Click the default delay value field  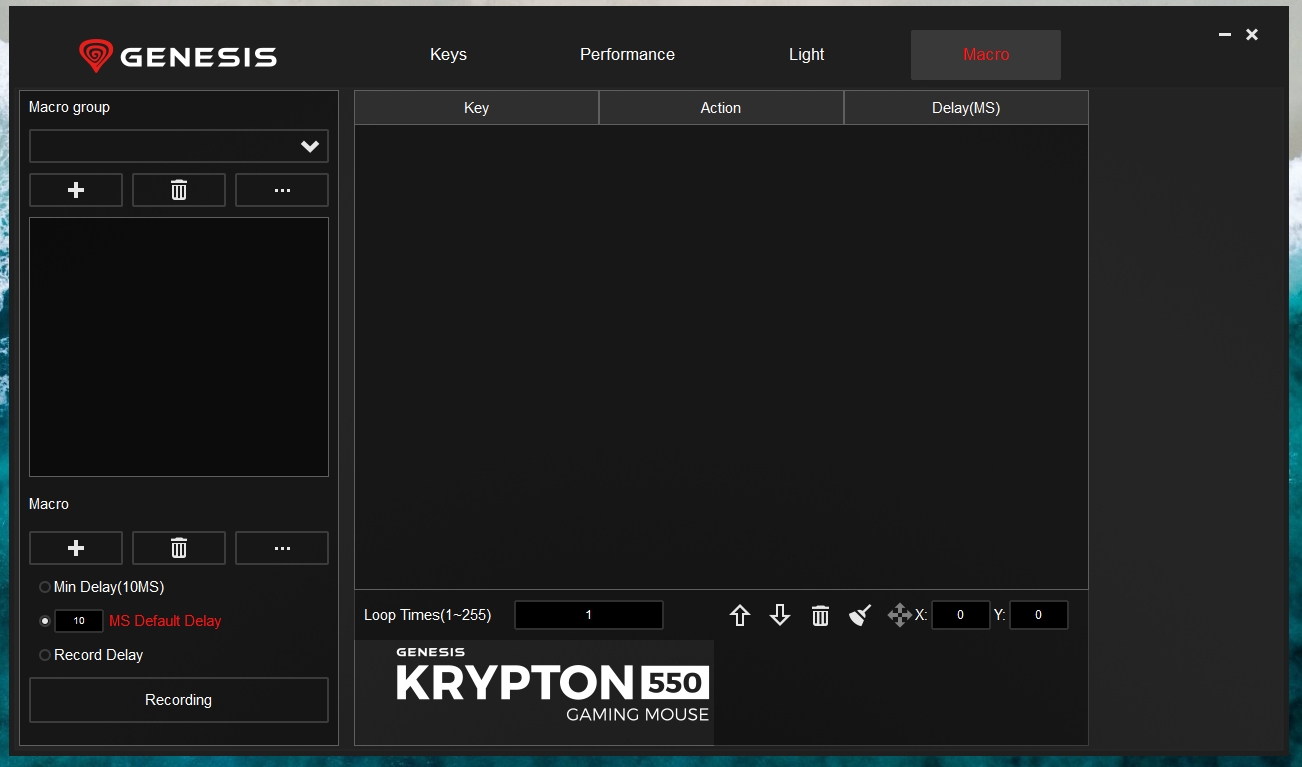[x=78, y=621]
